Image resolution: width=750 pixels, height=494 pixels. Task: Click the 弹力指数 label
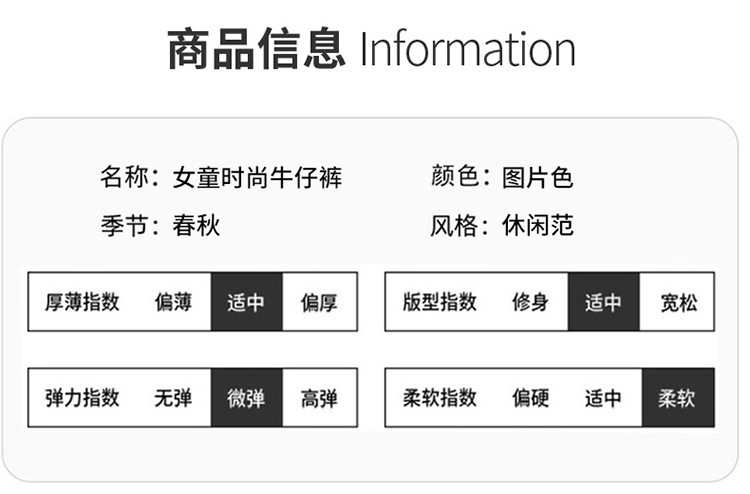coord(83,398)
